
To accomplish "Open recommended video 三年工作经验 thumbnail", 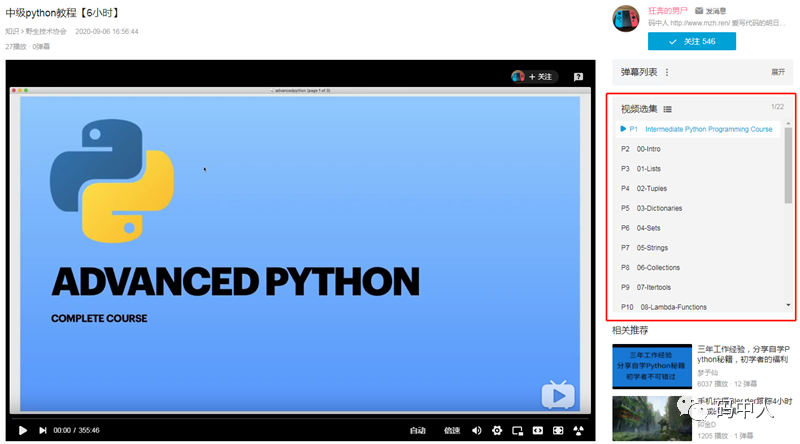I will (x=652, y=366).
